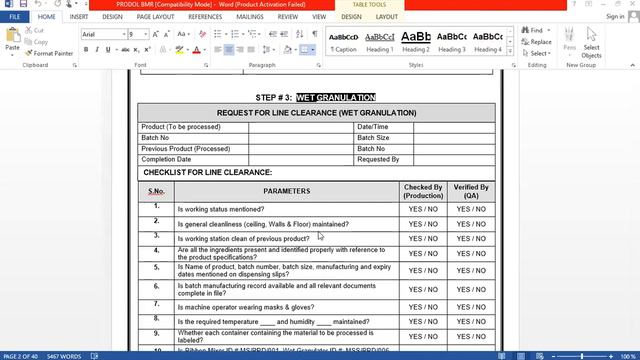This screenshot has width=640, height=360.
Task: Open proofing errors icon in status bar
Action: pyautogui.click(x=94, y=356)
